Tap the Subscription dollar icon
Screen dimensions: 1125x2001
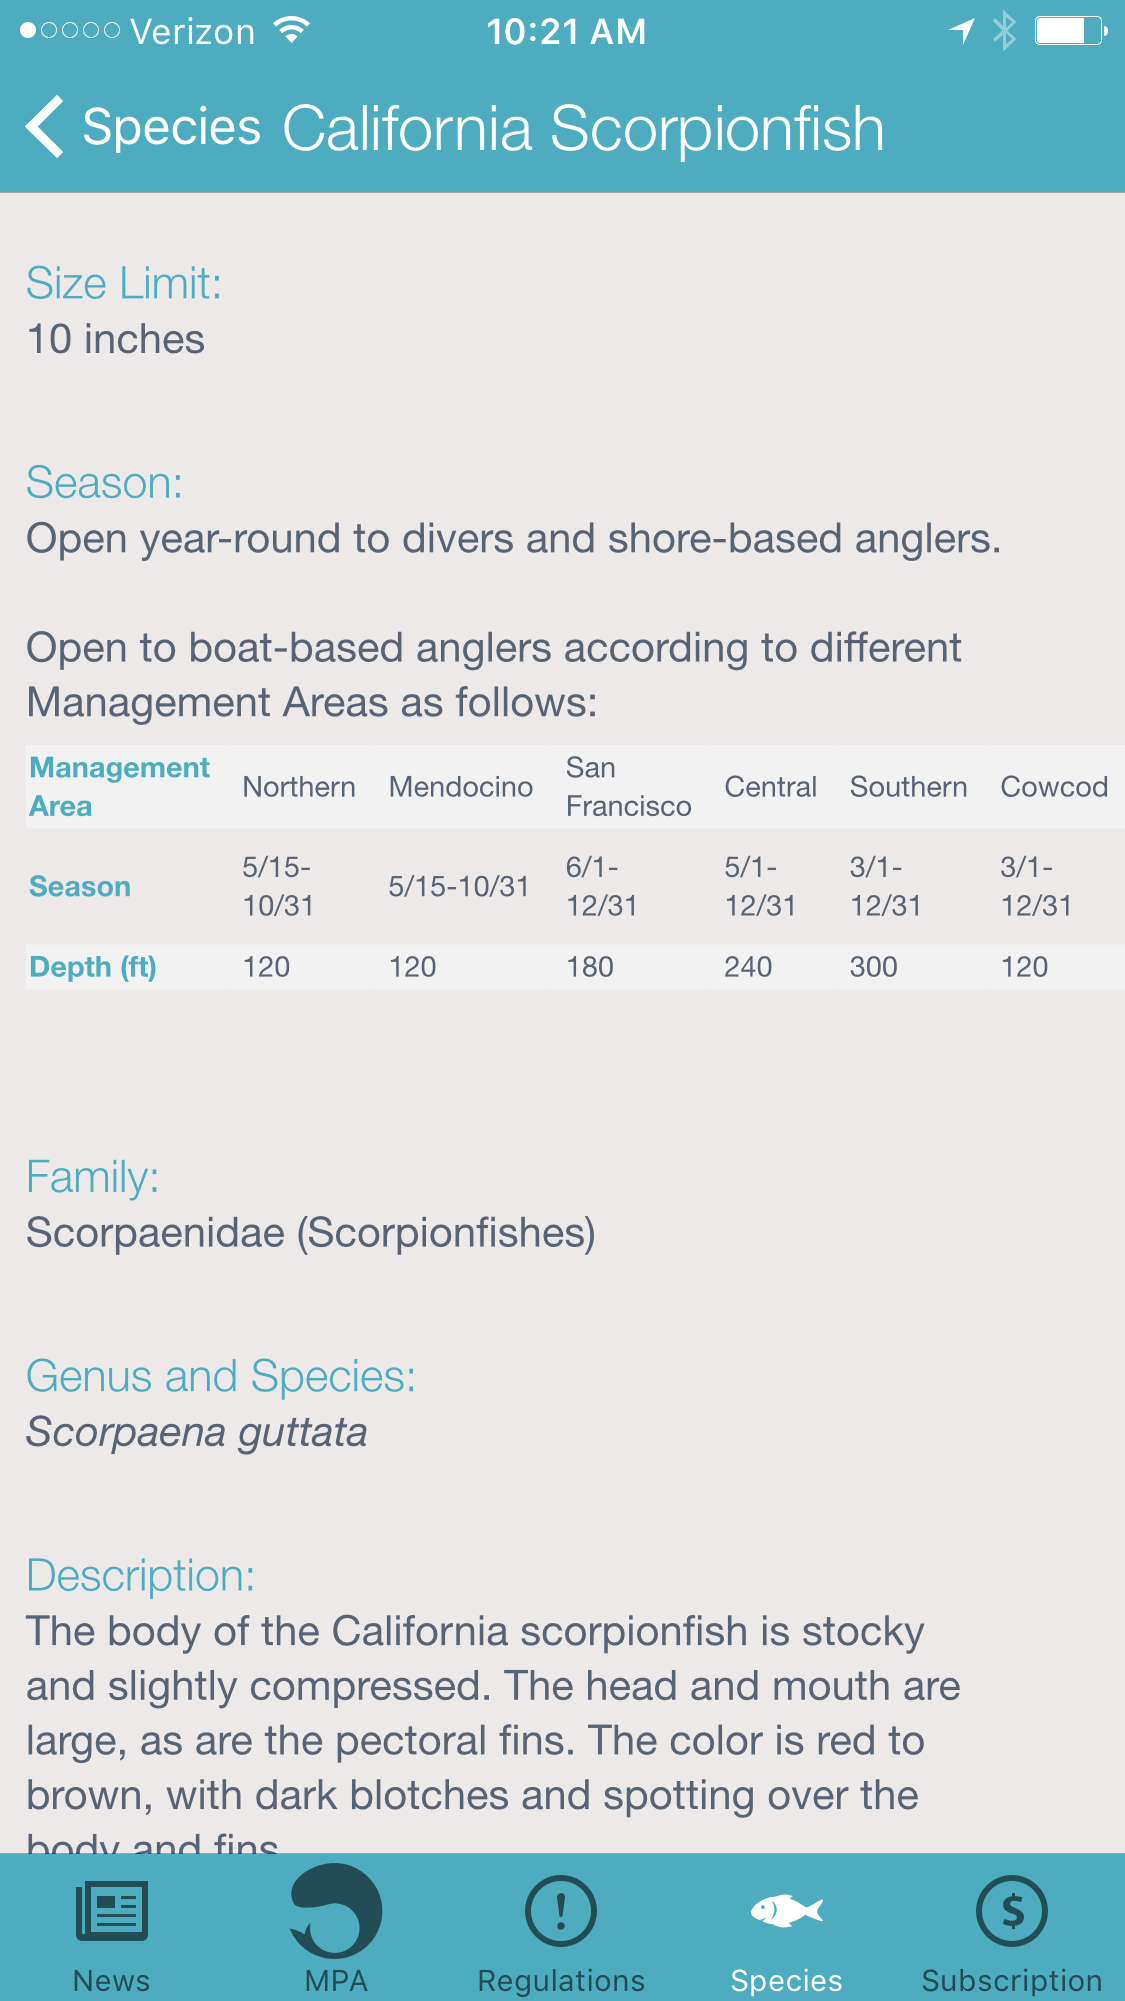click(x=1012, y=1910)
